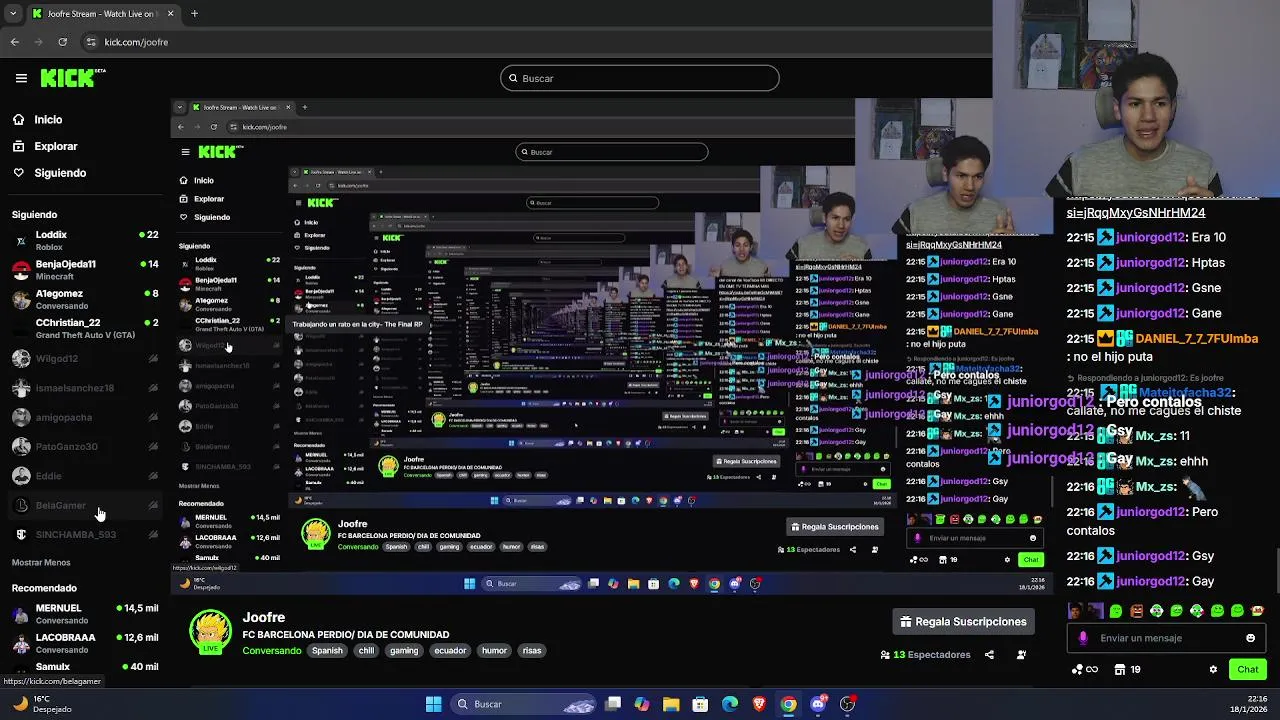
Task: Open the shop icon with 19
Action: pos(1127,670)
